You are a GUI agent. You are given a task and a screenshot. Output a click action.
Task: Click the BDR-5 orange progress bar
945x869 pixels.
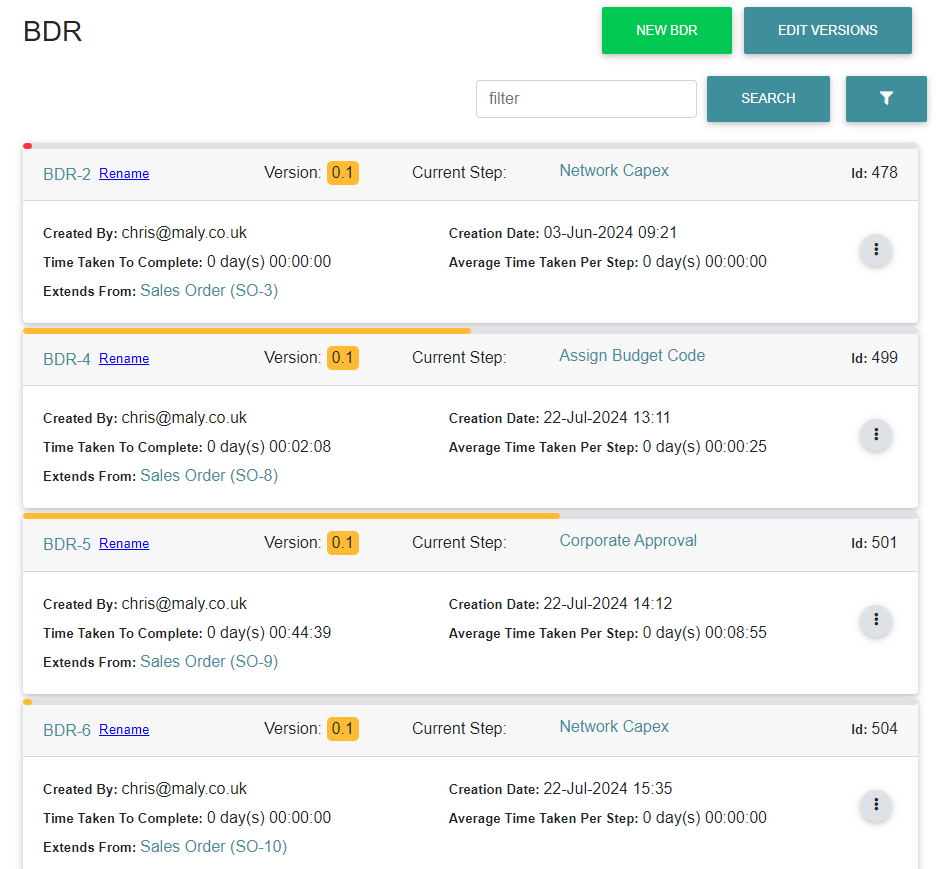pos(290,516)
